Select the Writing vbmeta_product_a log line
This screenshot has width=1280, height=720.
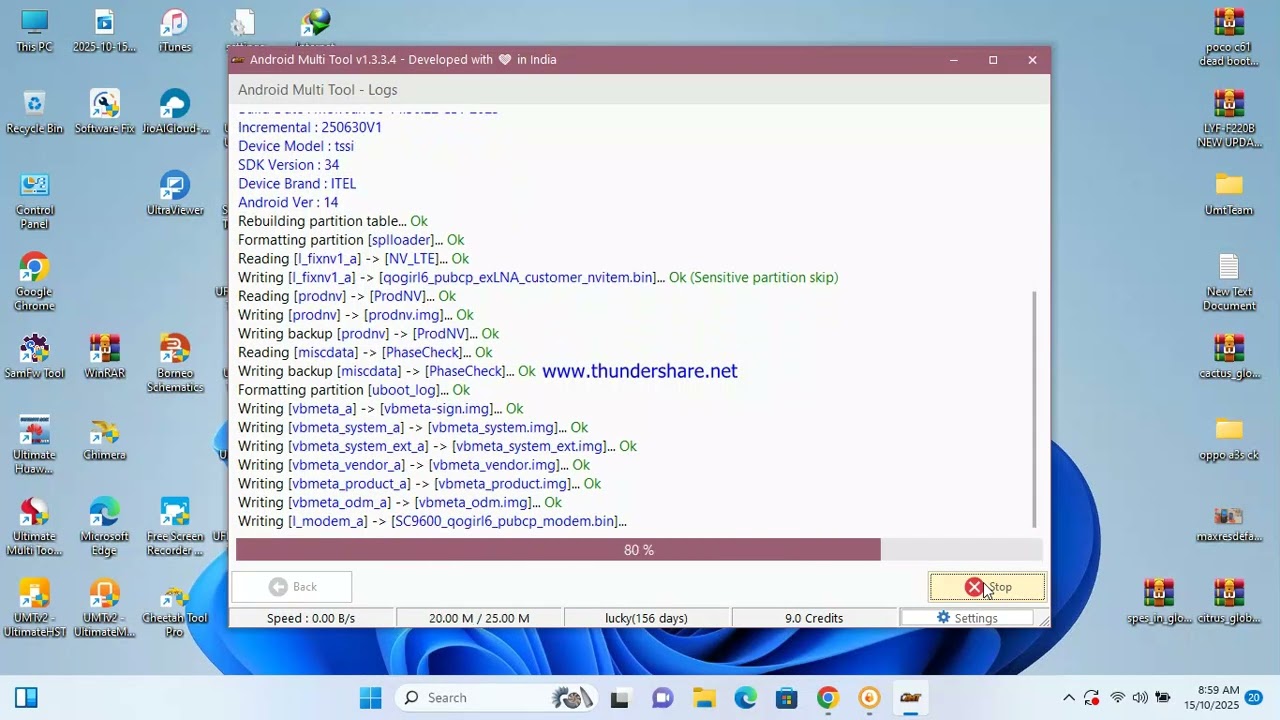(419, 484)
